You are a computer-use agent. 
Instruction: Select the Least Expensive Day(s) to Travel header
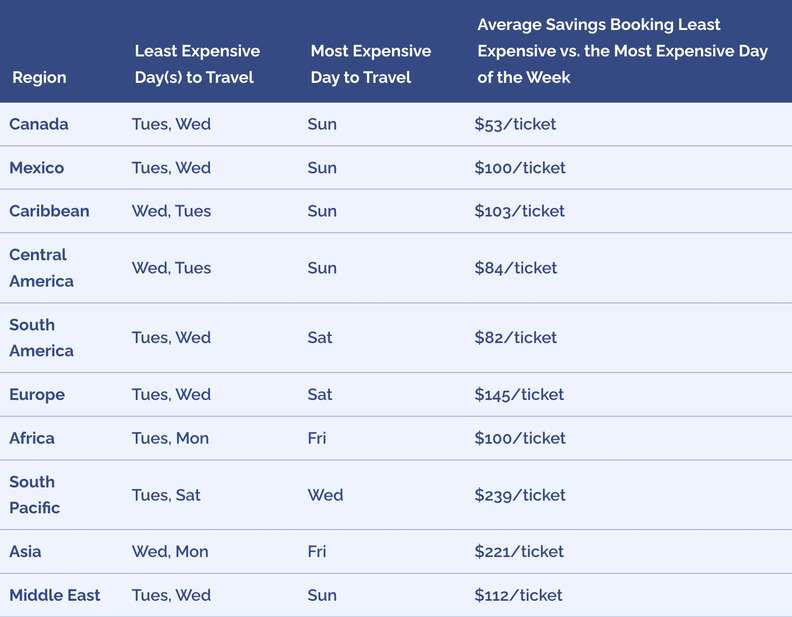click(x=197, y=64)
